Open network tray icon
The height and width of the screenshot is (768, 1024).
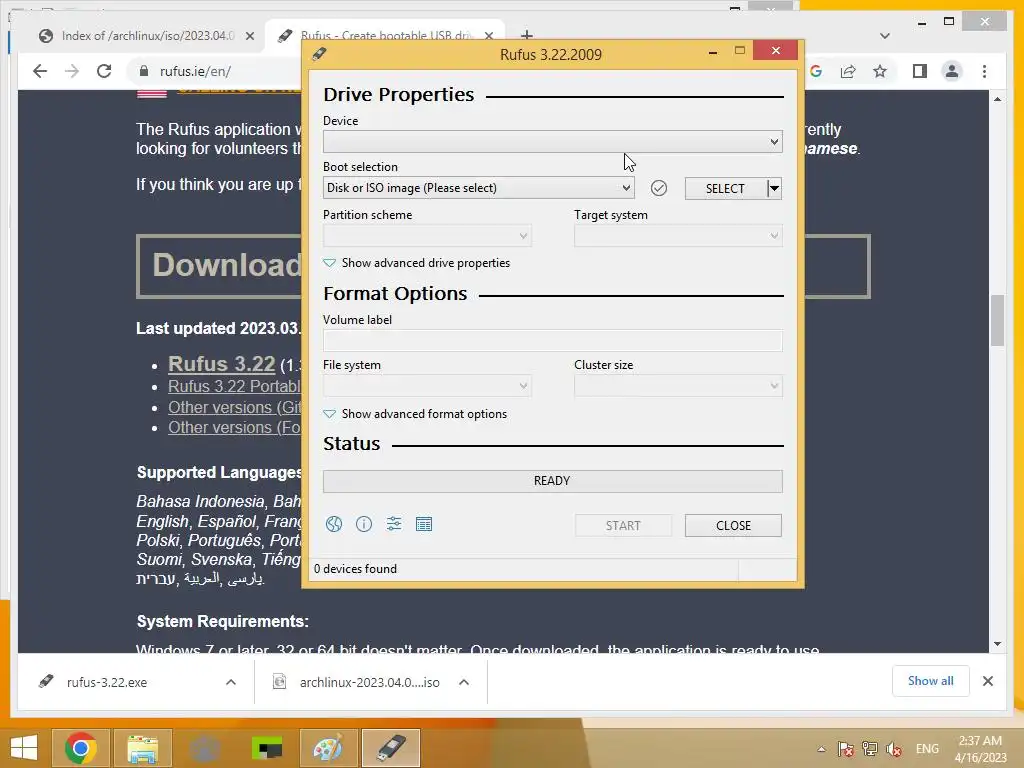(x=870, y=749)
